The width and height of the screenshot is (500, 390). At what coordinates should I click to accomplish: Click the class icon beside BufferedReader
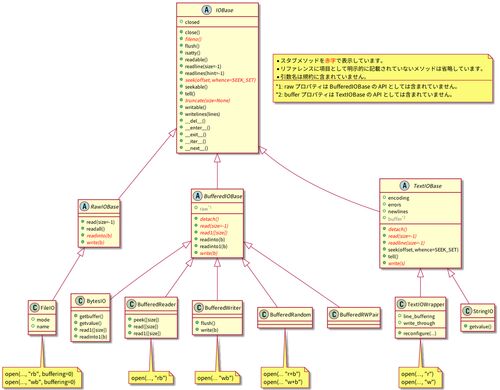pyautogui.click(x=132, y=304)
